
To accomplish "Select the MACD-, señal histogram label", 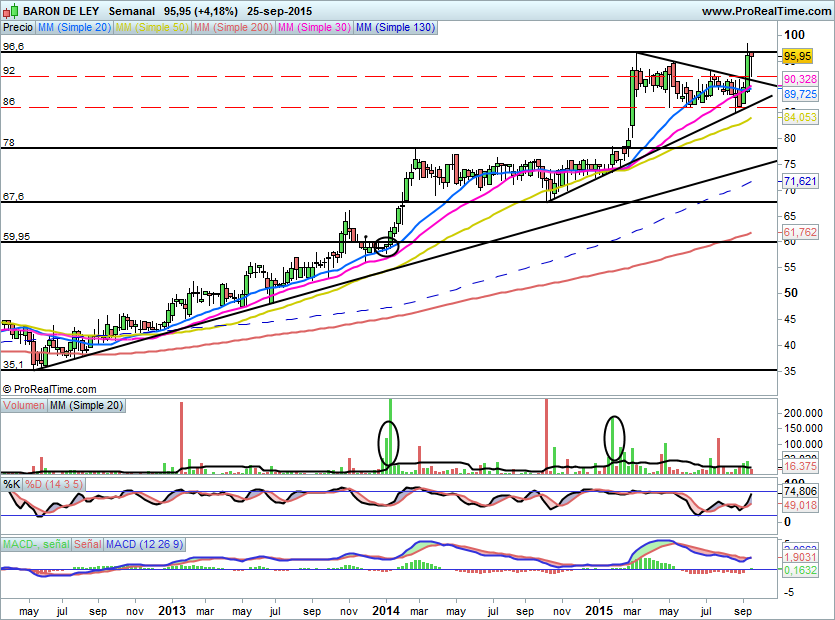I will (36, 544).
